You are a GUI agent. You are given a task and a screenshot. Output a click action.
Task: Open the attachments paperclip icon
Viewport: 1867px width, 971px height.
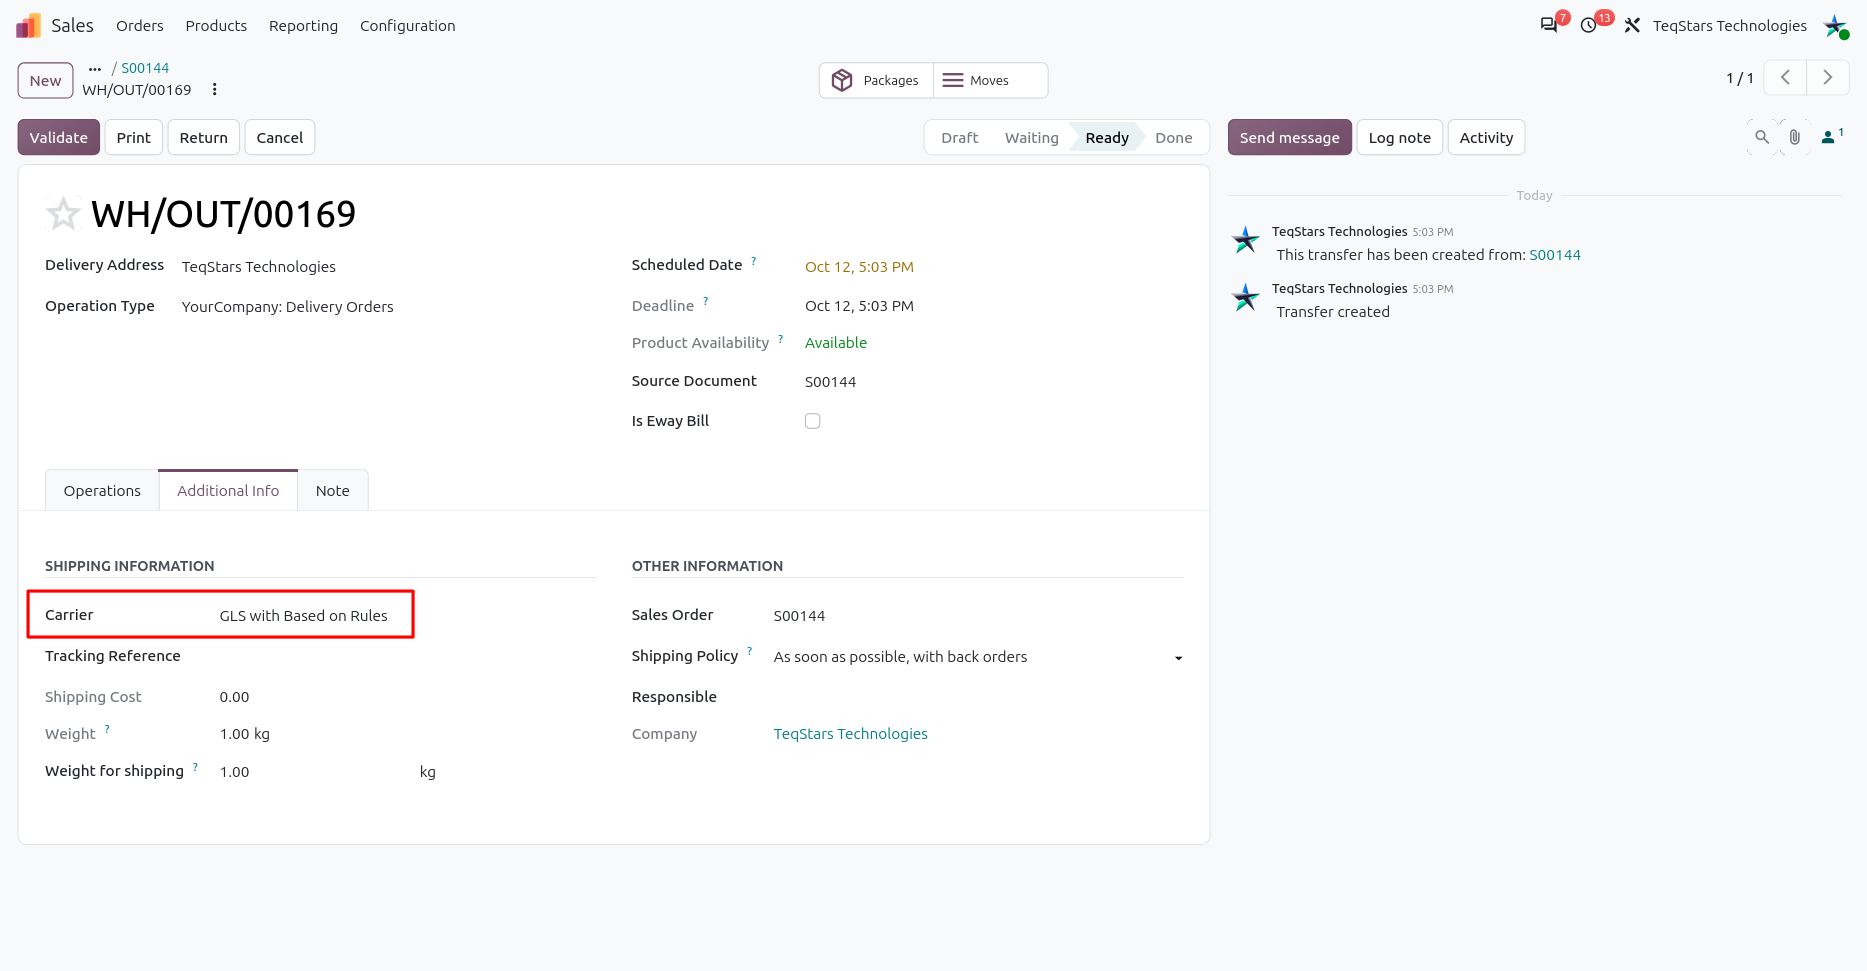[x=1795, y=138]
